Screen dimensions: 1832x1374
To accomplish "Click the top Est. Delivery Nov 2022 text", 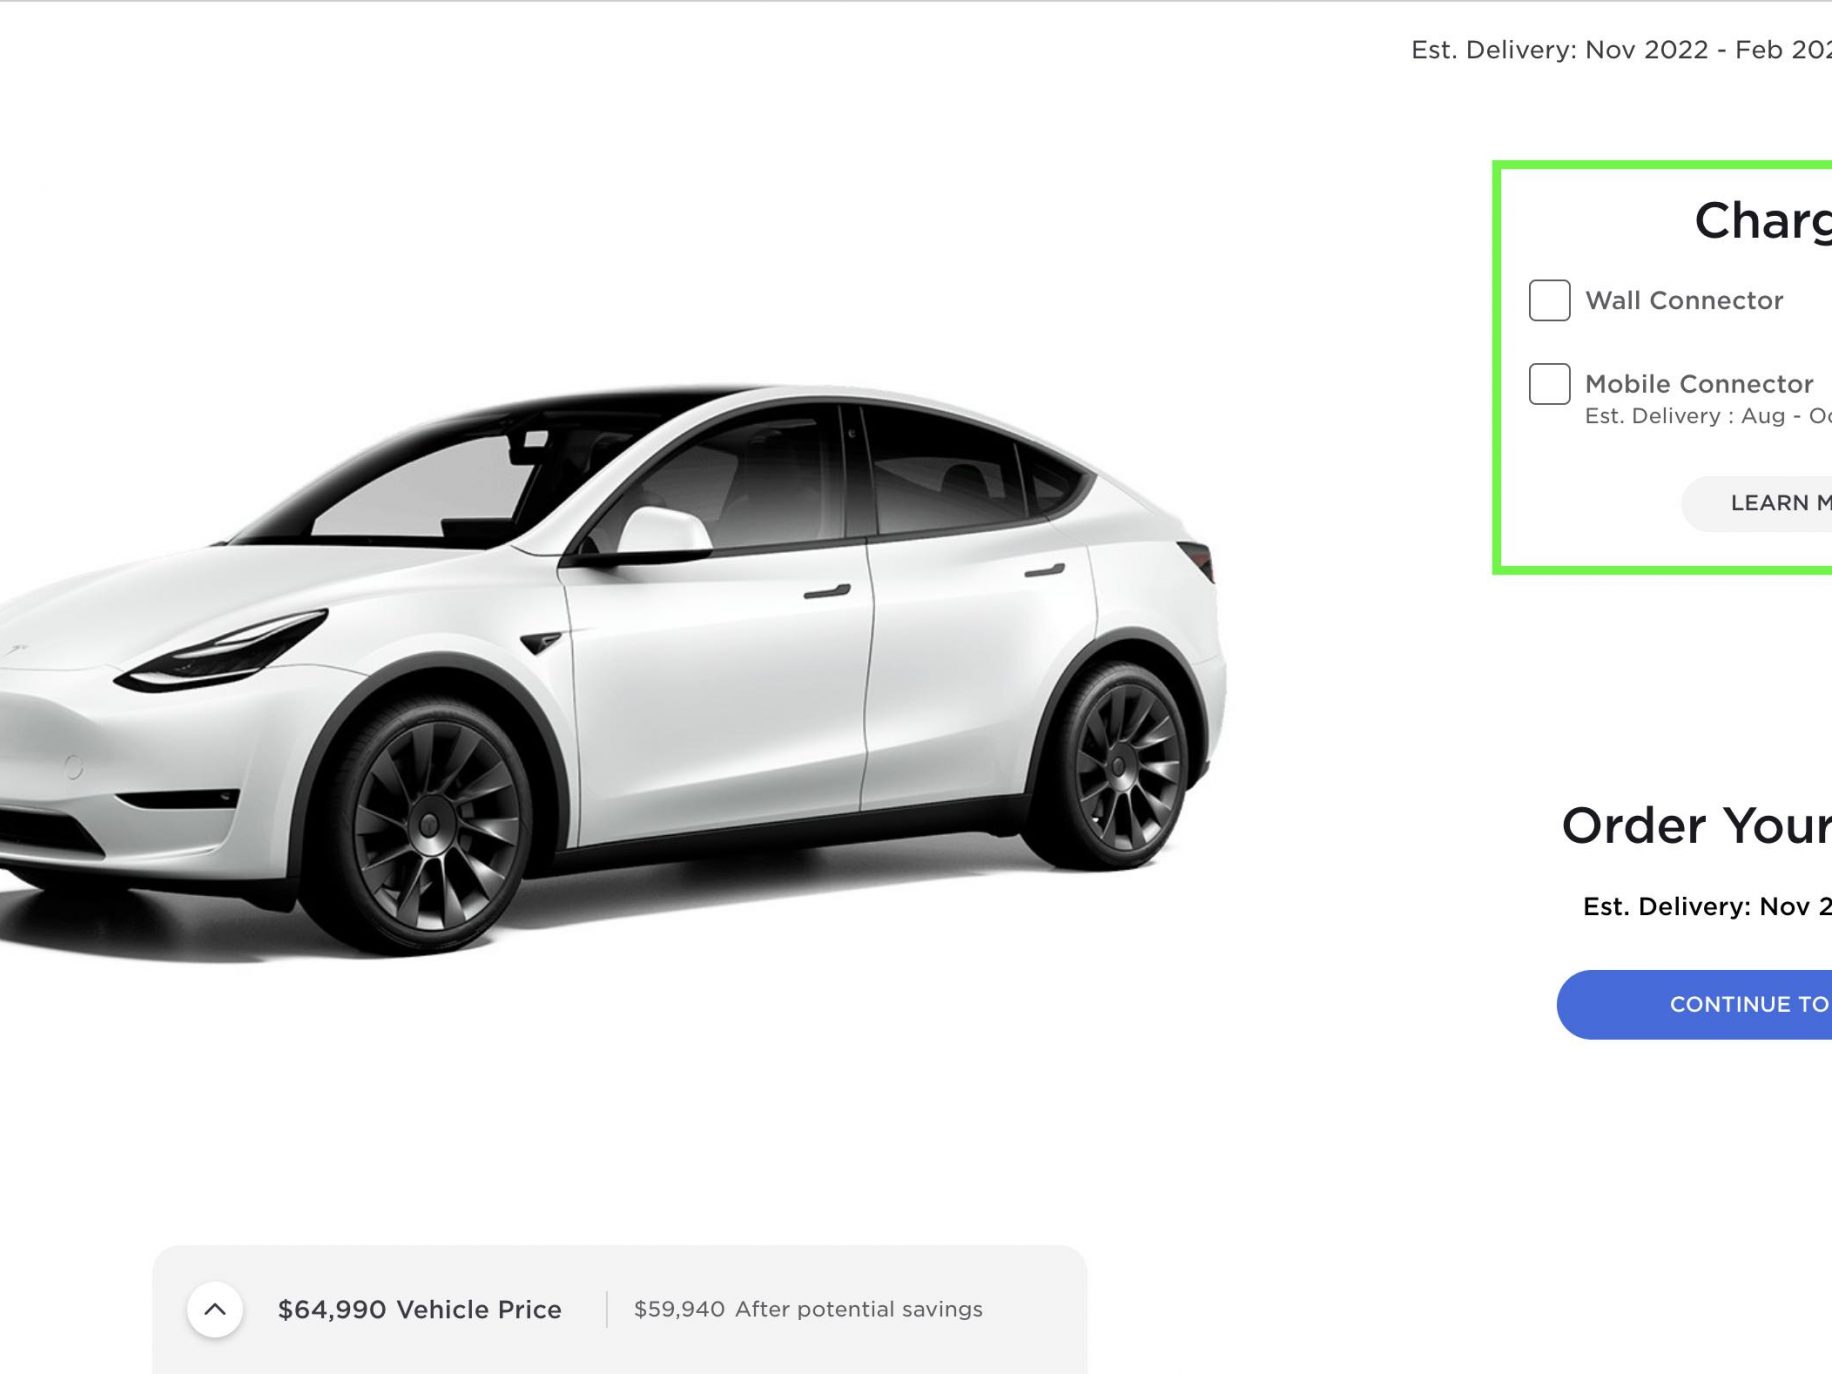I will pyautogui.click(x=1621, y=50).
